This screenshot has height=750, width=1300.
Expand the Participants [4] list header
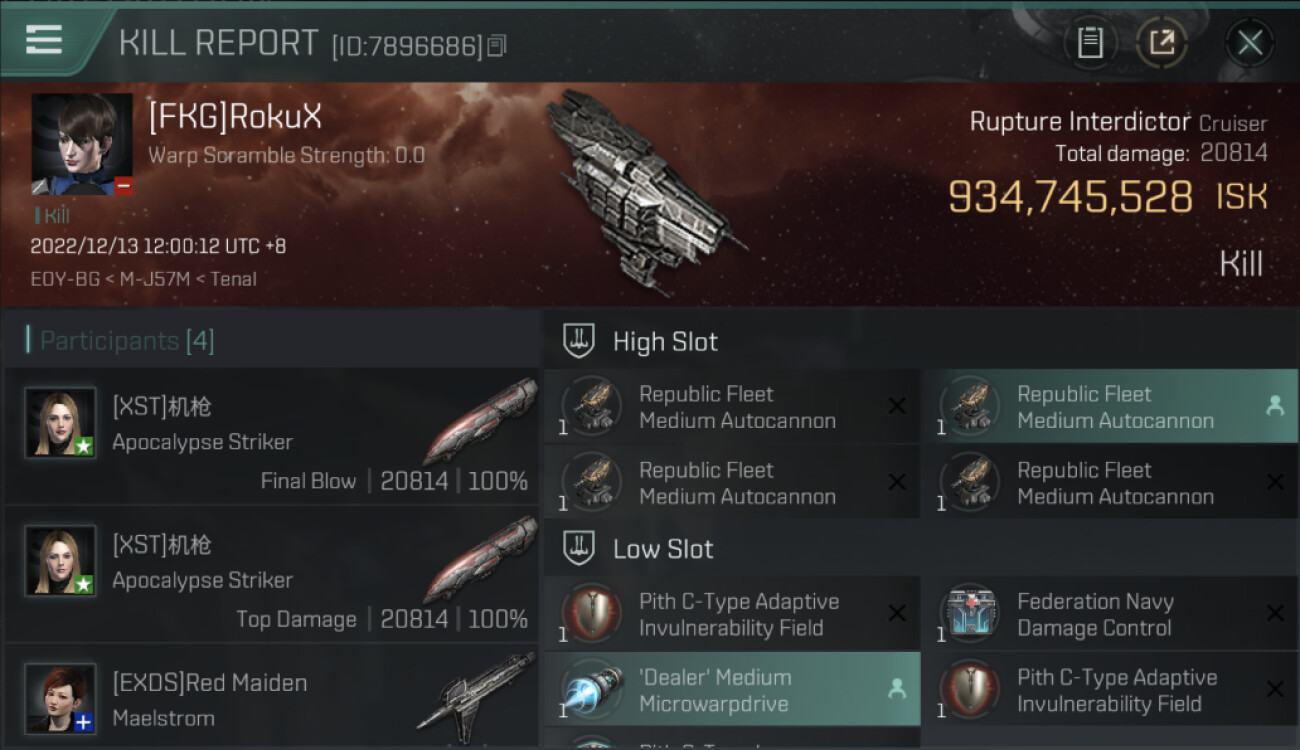[127, 341]
